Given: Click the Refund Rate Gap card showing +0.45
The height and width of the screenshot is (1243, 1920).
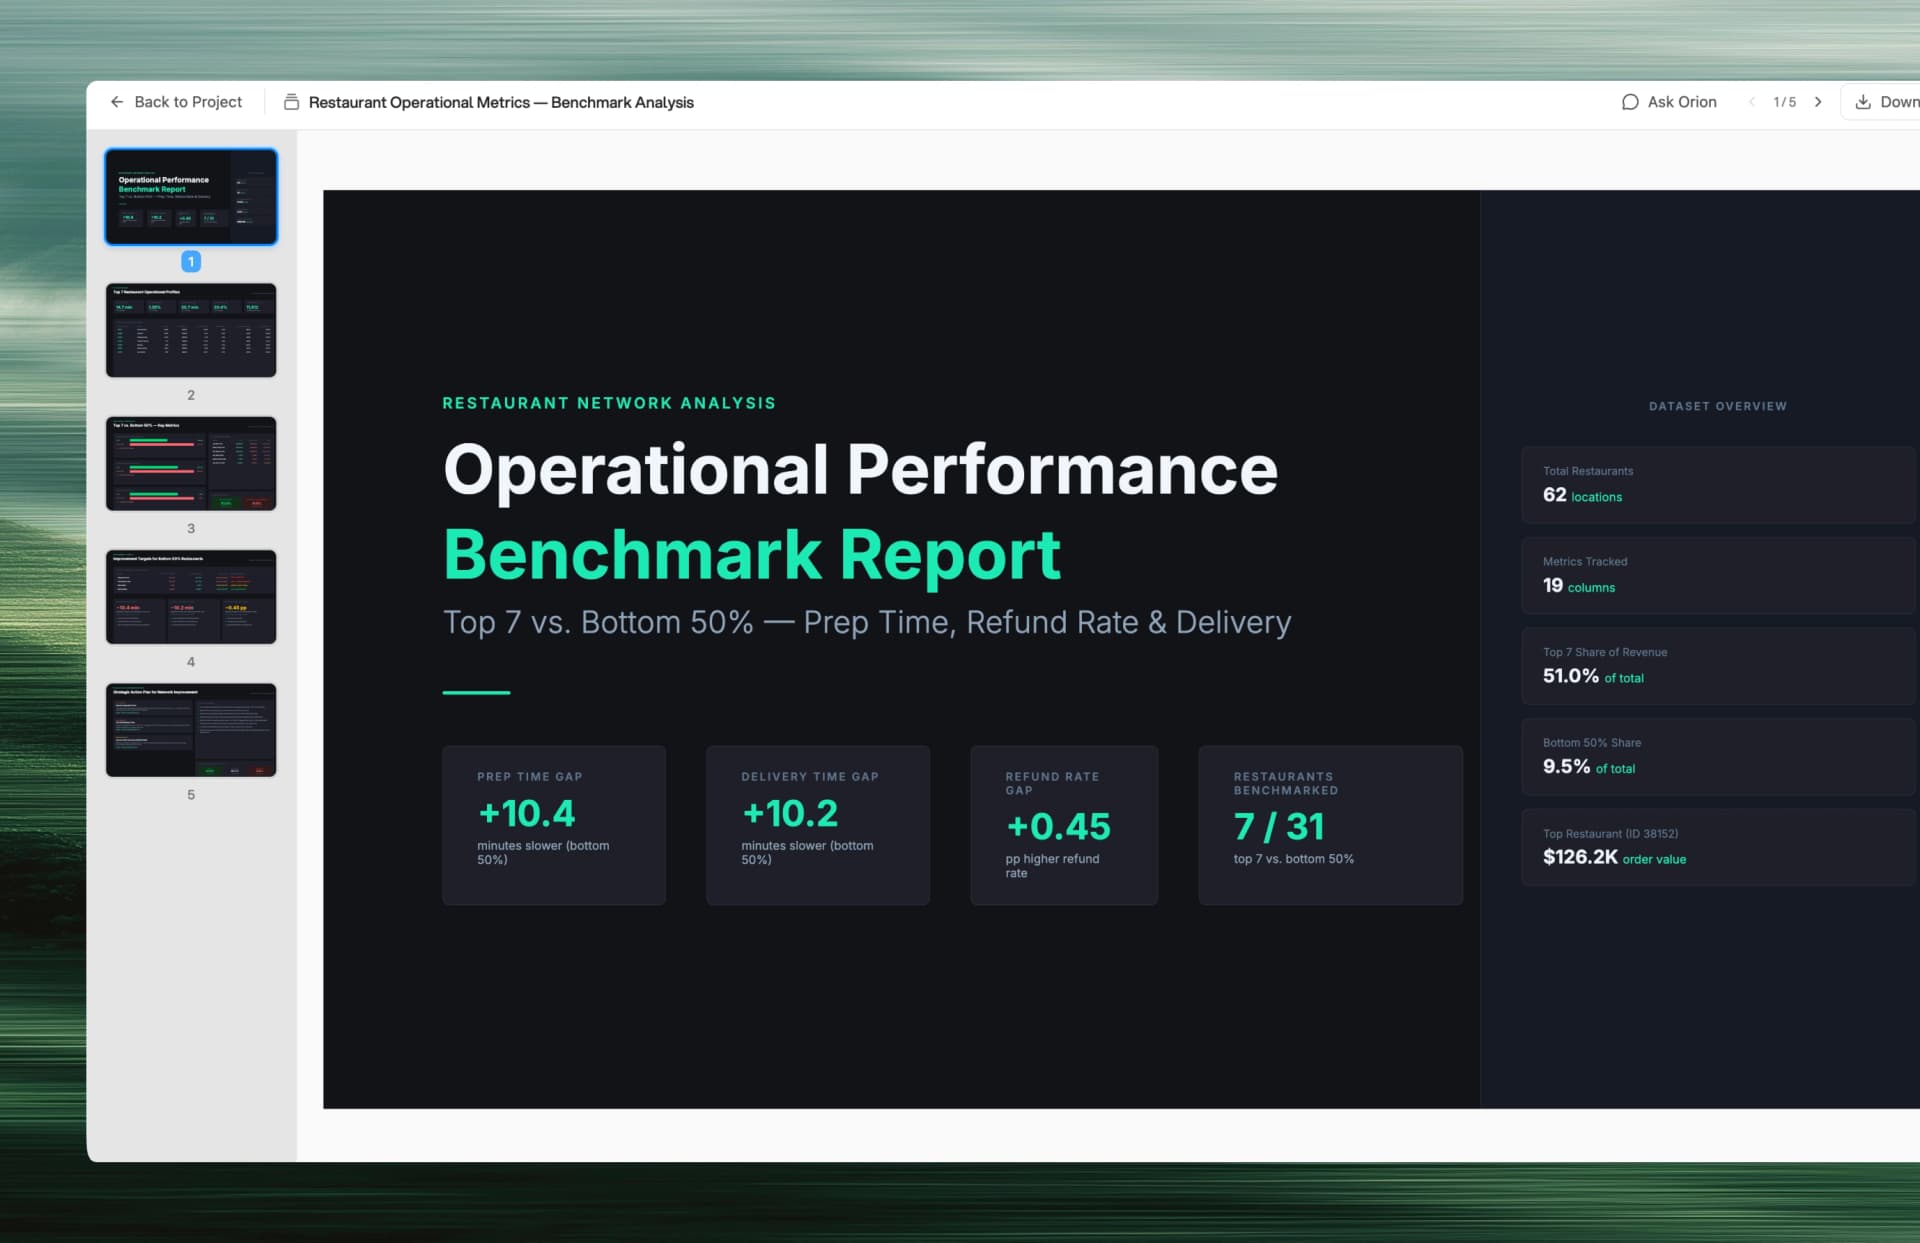Looking at the screenshot, I should (x=1064, y=825).
